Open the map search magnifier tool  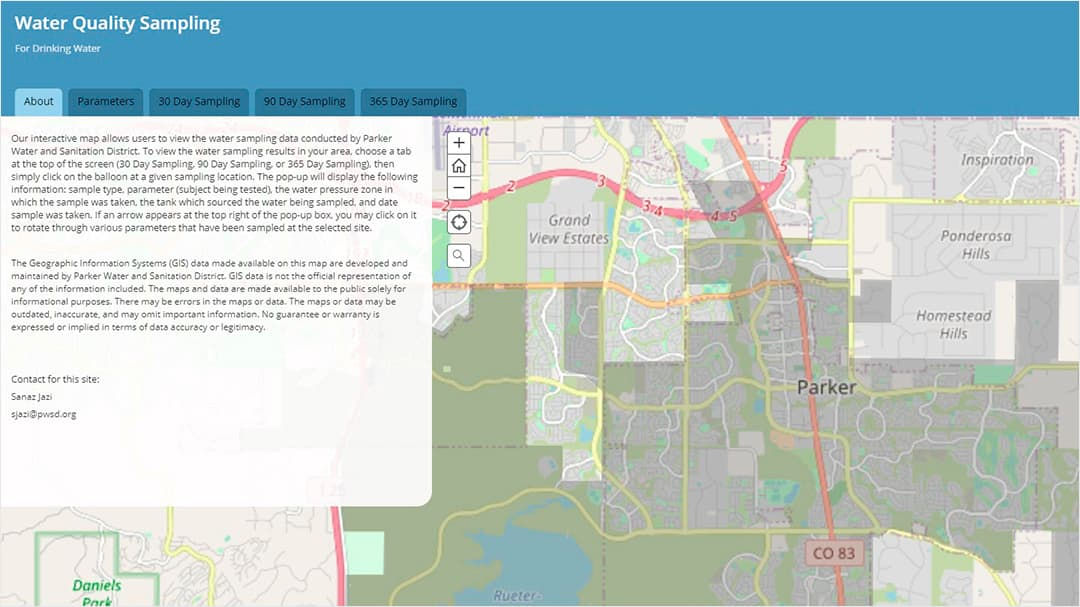pyautogui.click(x=458, y=255)
